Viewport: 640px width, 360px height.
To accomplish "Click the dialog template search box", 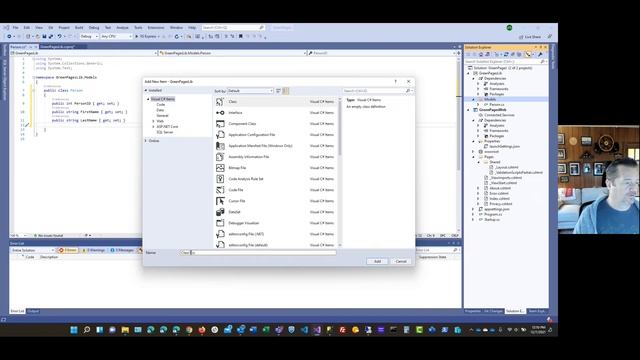I will coord(378,91).
